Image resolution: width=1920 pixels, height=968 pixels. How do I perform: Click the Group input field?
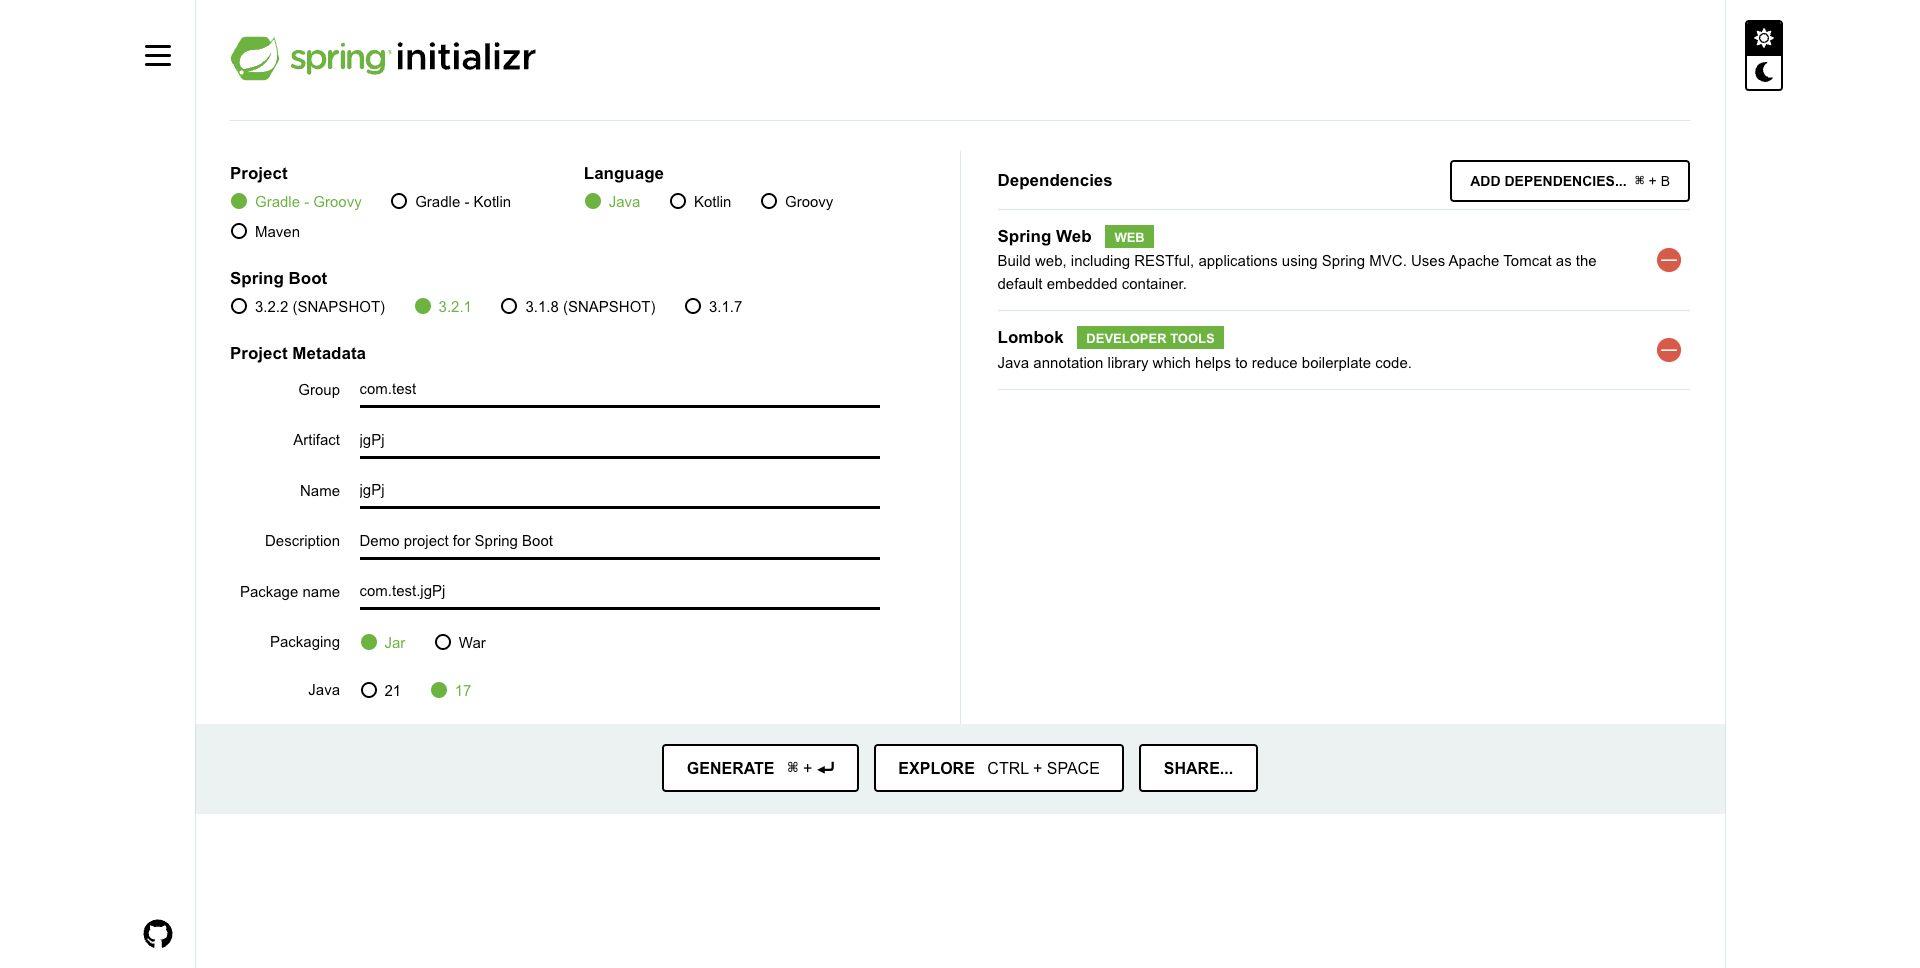pyautogui.click(x=619, y=390)
